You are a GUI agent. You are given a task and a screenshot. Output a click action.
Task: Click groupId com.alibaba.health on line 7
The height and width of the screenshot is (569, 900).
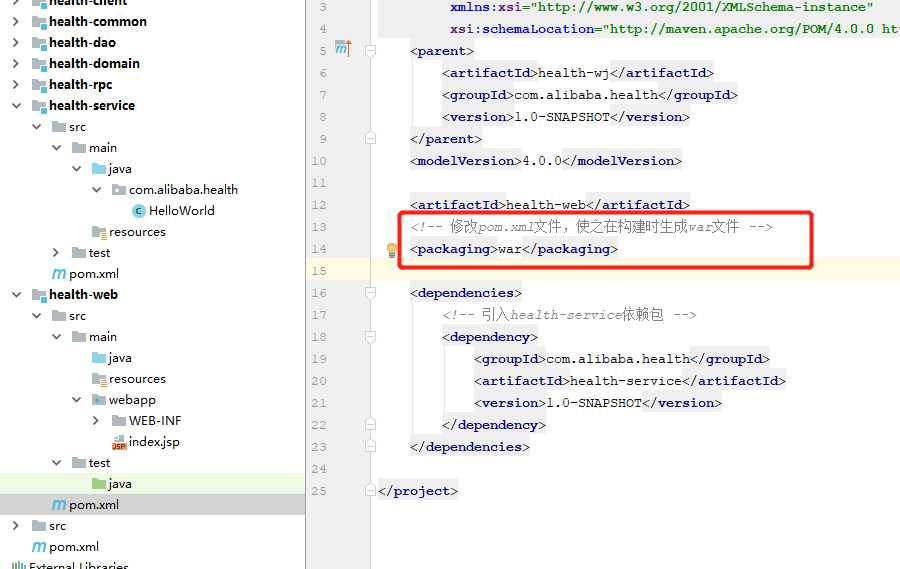590,95
